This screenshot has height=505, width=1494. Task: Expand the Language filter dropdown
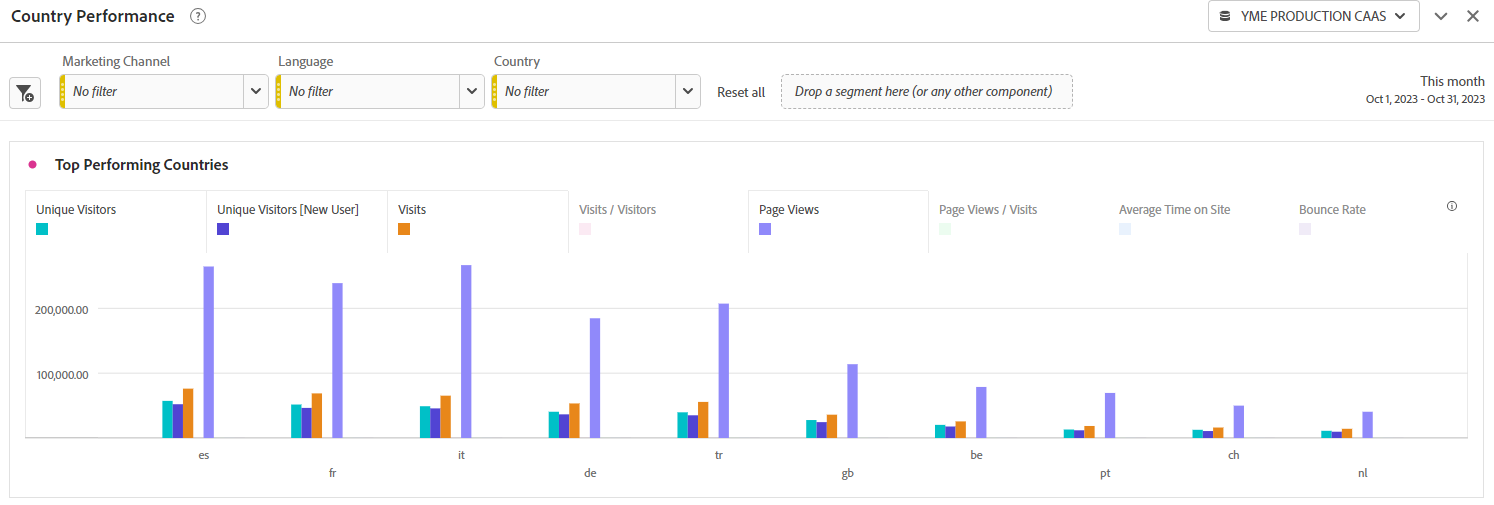(471, 91)
